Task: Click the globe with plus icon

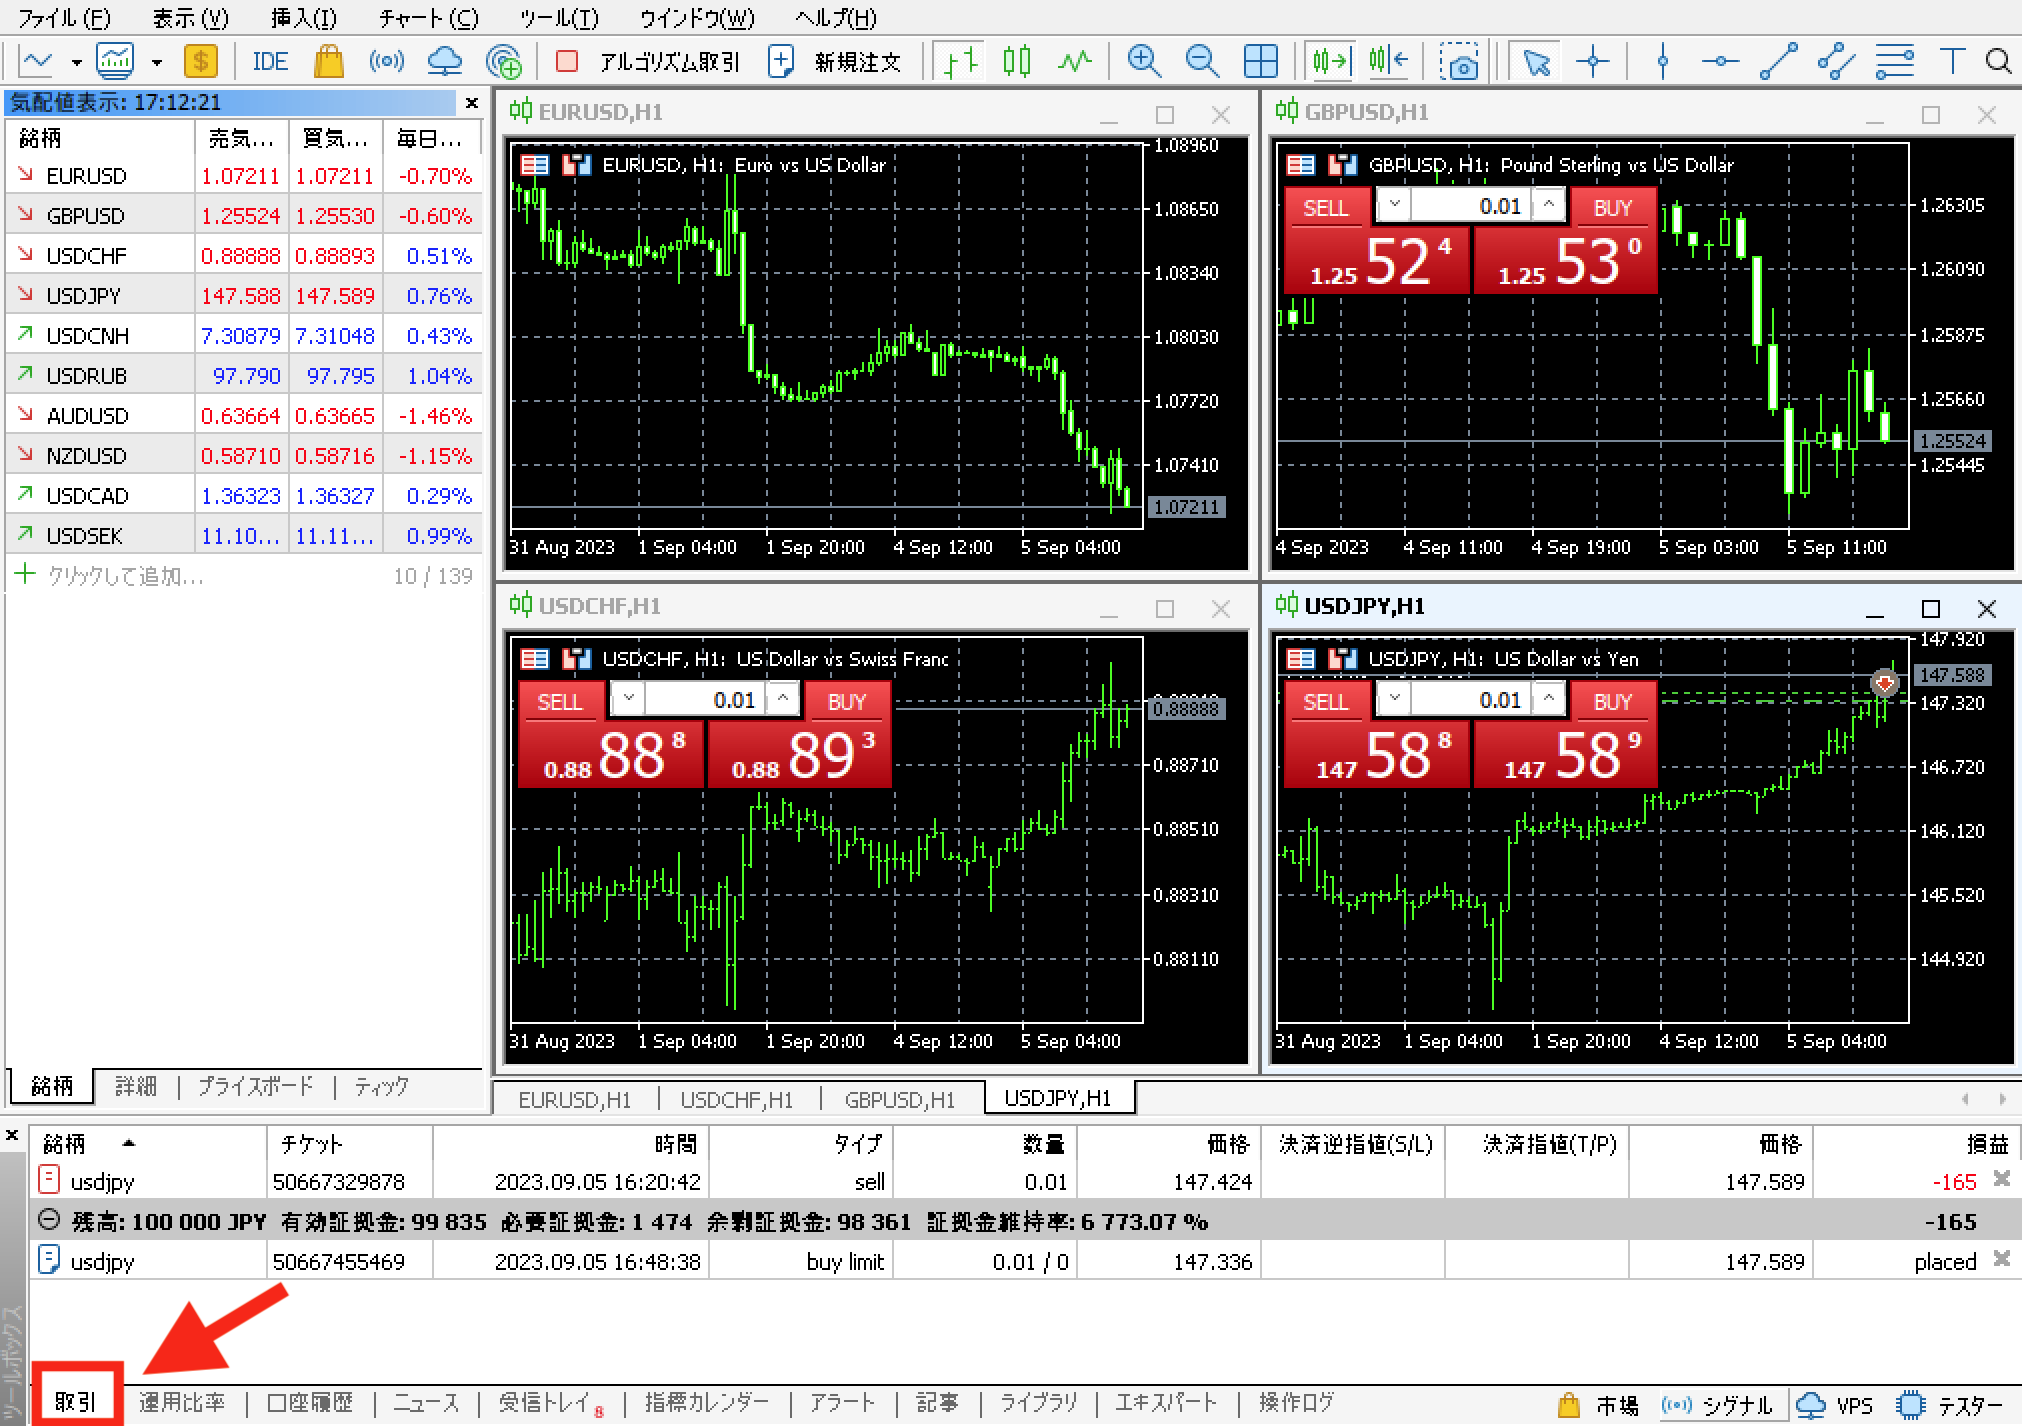Action: pos(503,62)
